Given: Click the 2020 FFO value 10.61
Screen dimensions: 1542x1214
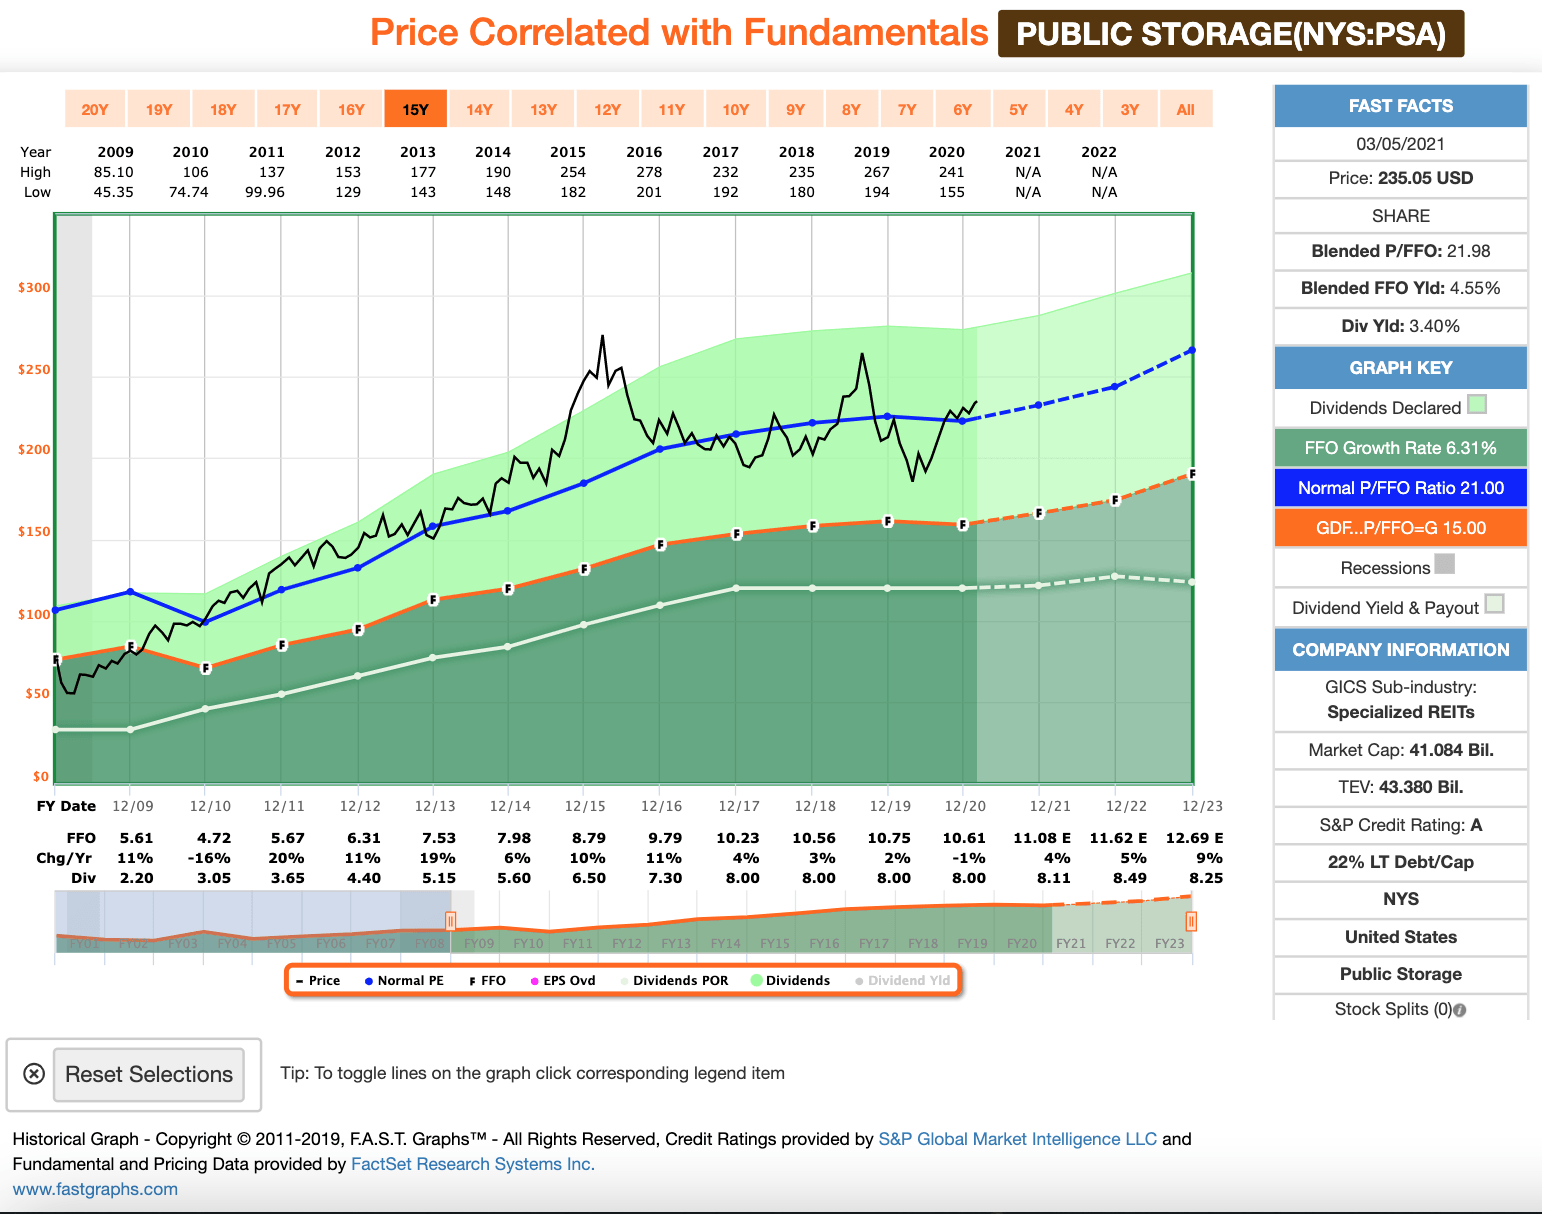Looking at the screenshot, I should tap(964, 838).
